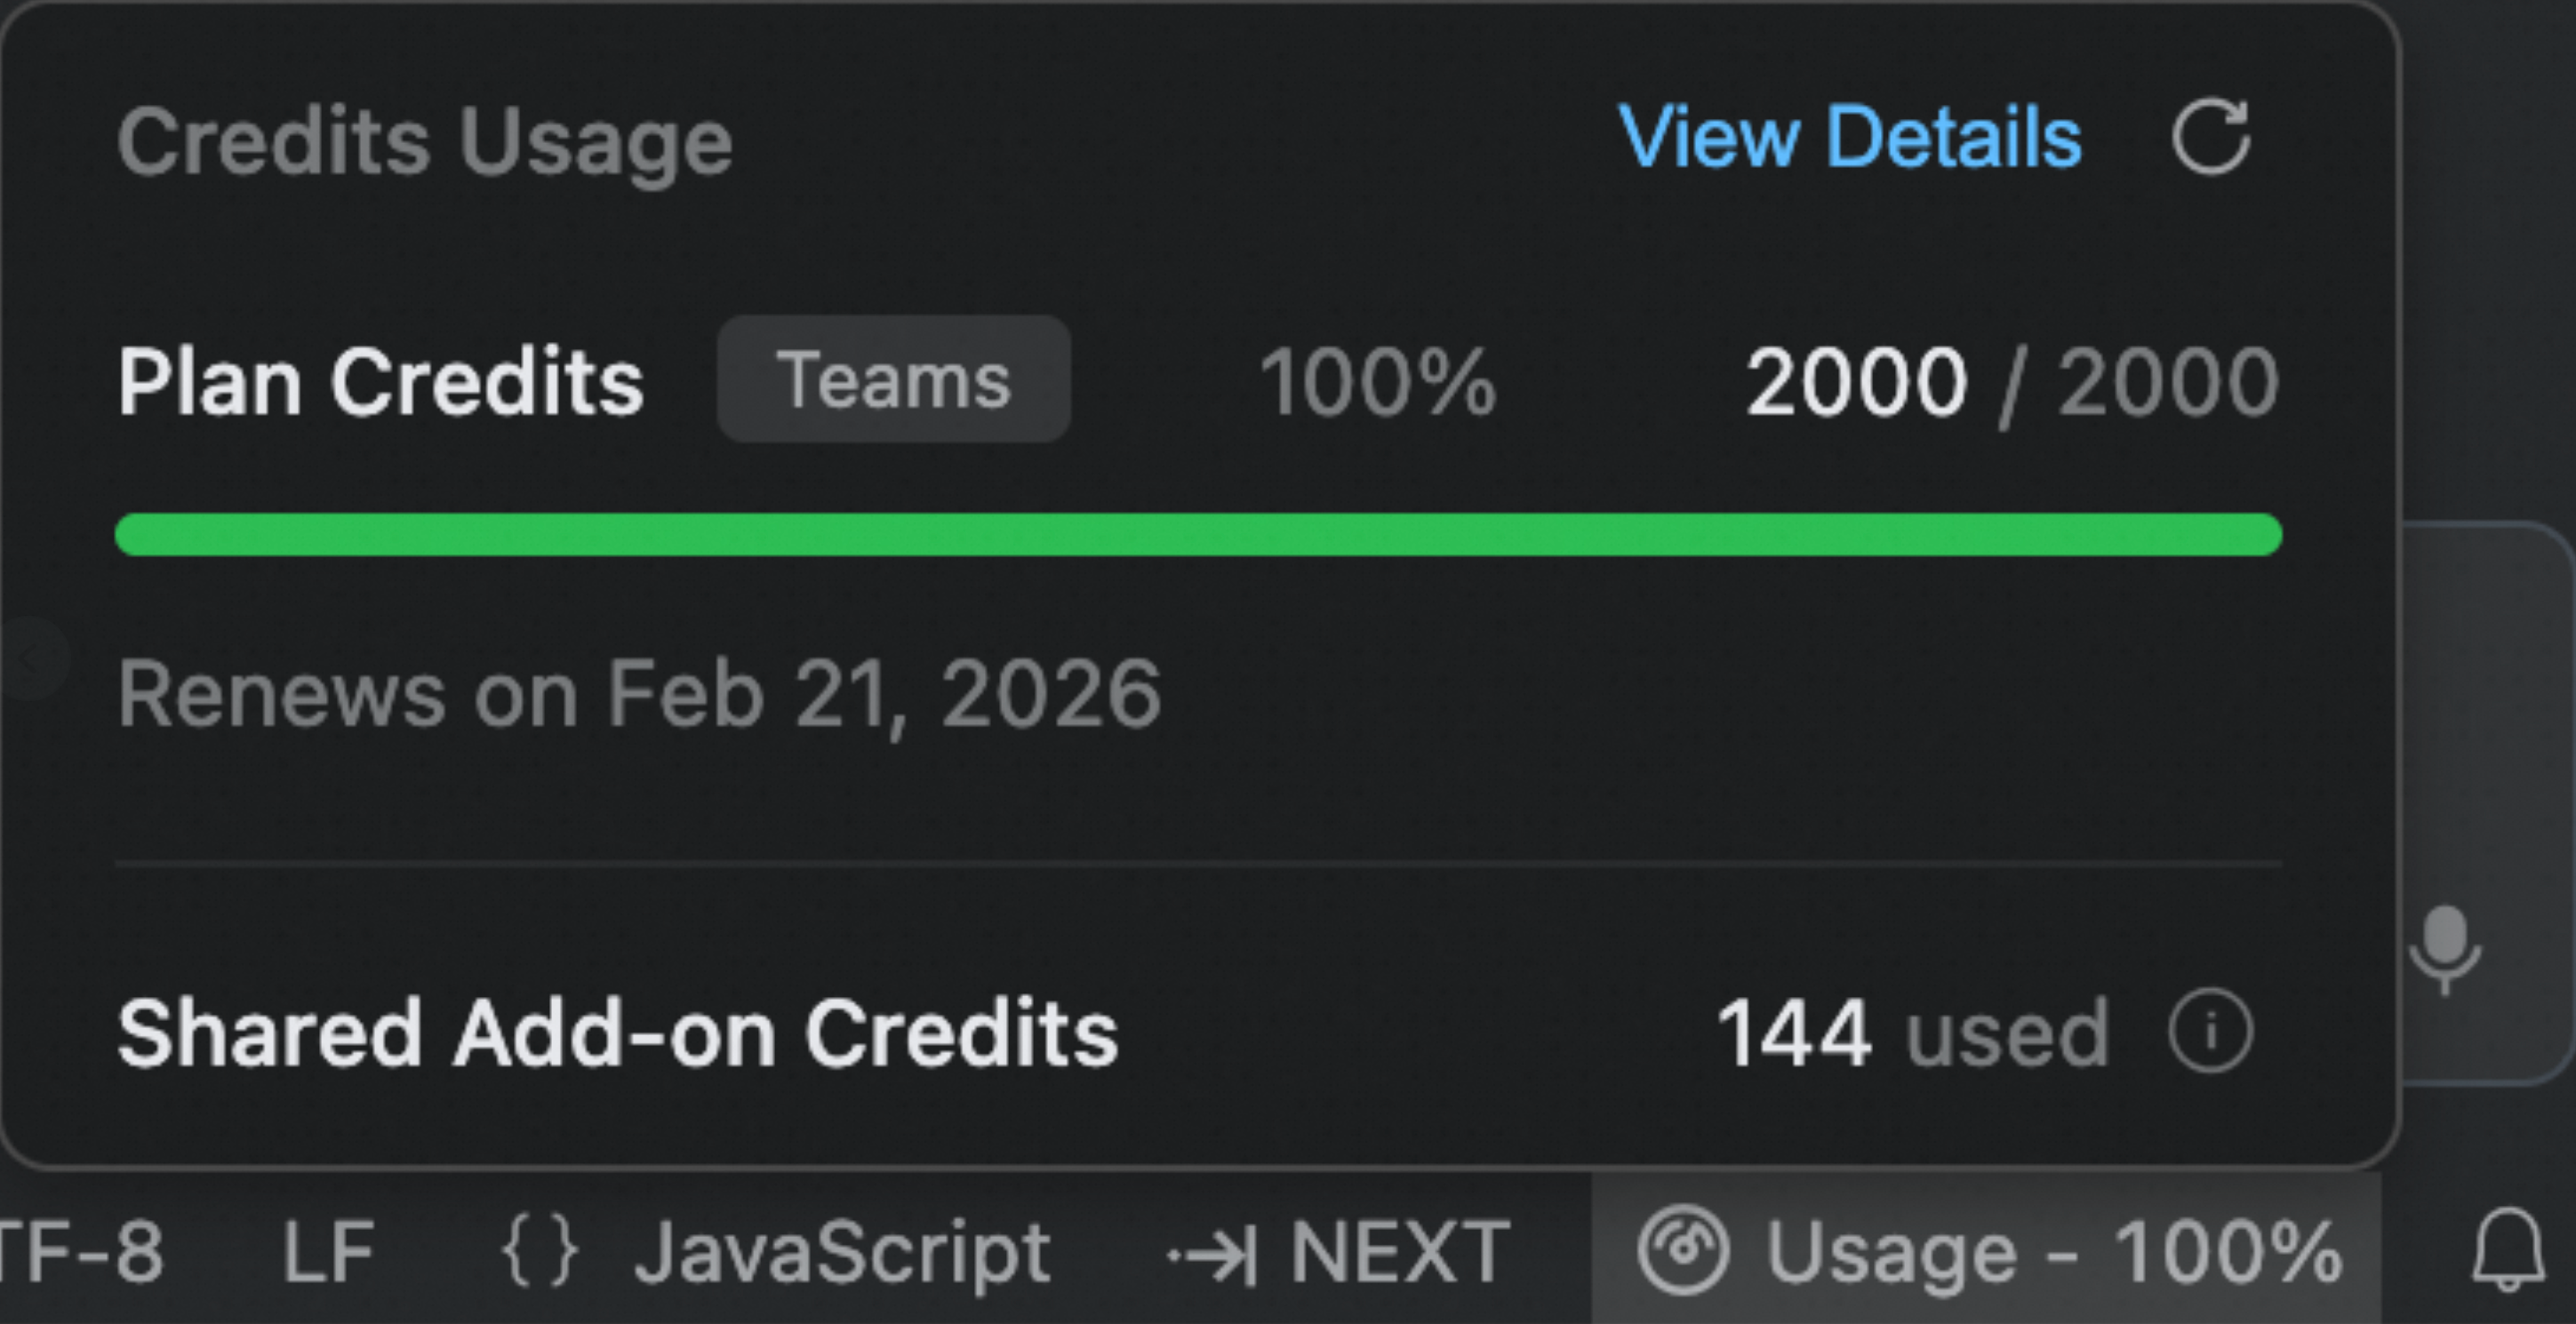Click the "Usage - 100%" status bar text
This screenshot has width=2576, height=1324.
click(x=2054, y=1251)
